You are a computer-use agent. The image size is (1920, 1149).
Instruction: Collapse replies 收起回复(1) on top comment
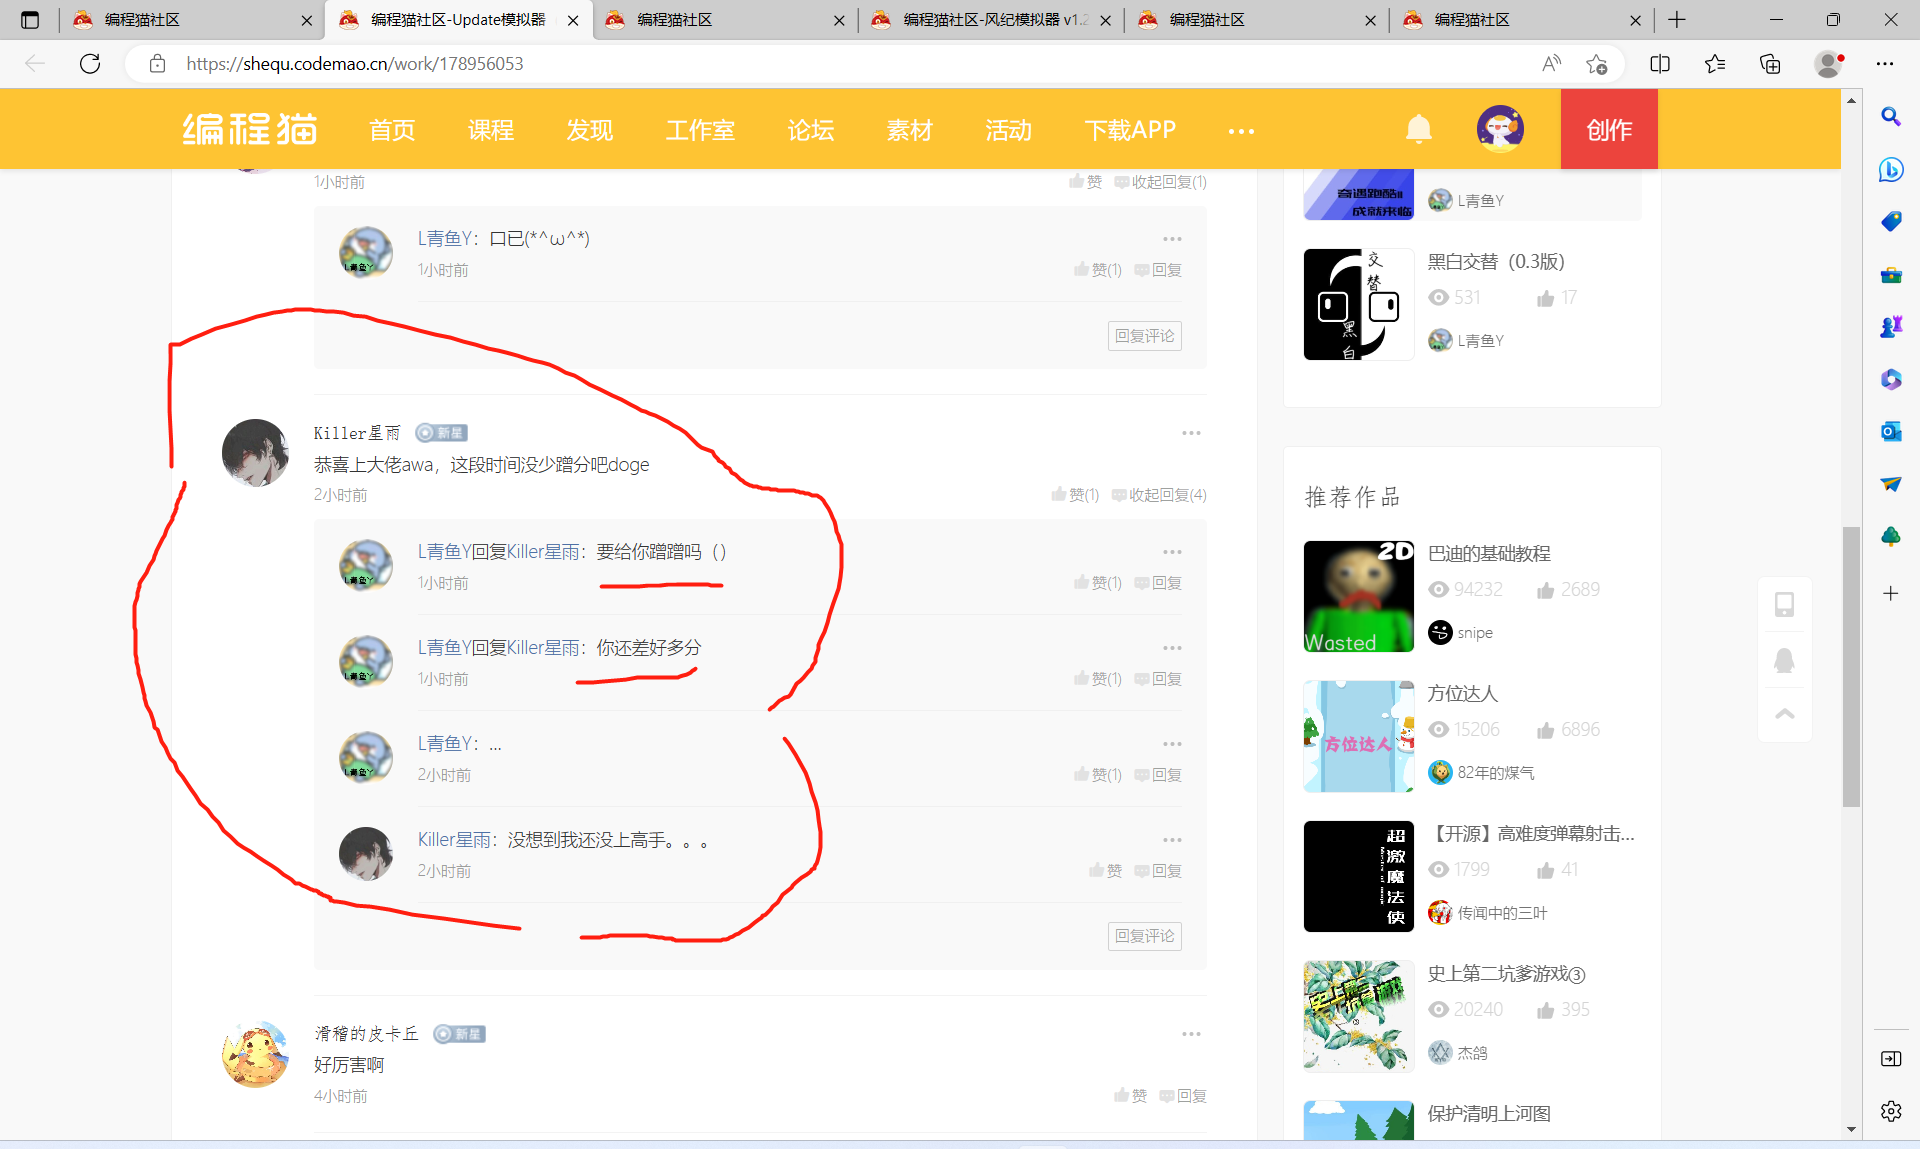(x=1161, y=181)
